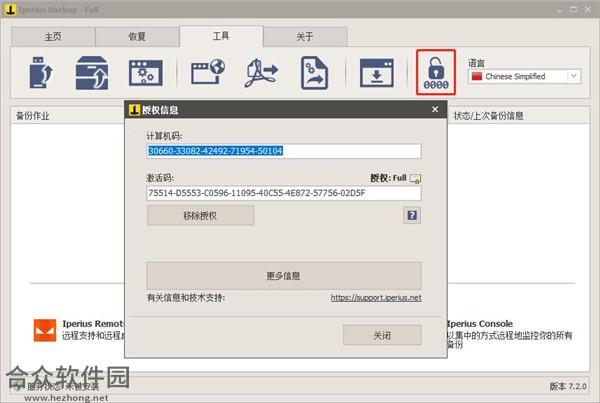This screenshot has width=600, height=403.
Task: Open the window with gears settings icon
Action: coord(145,73)
